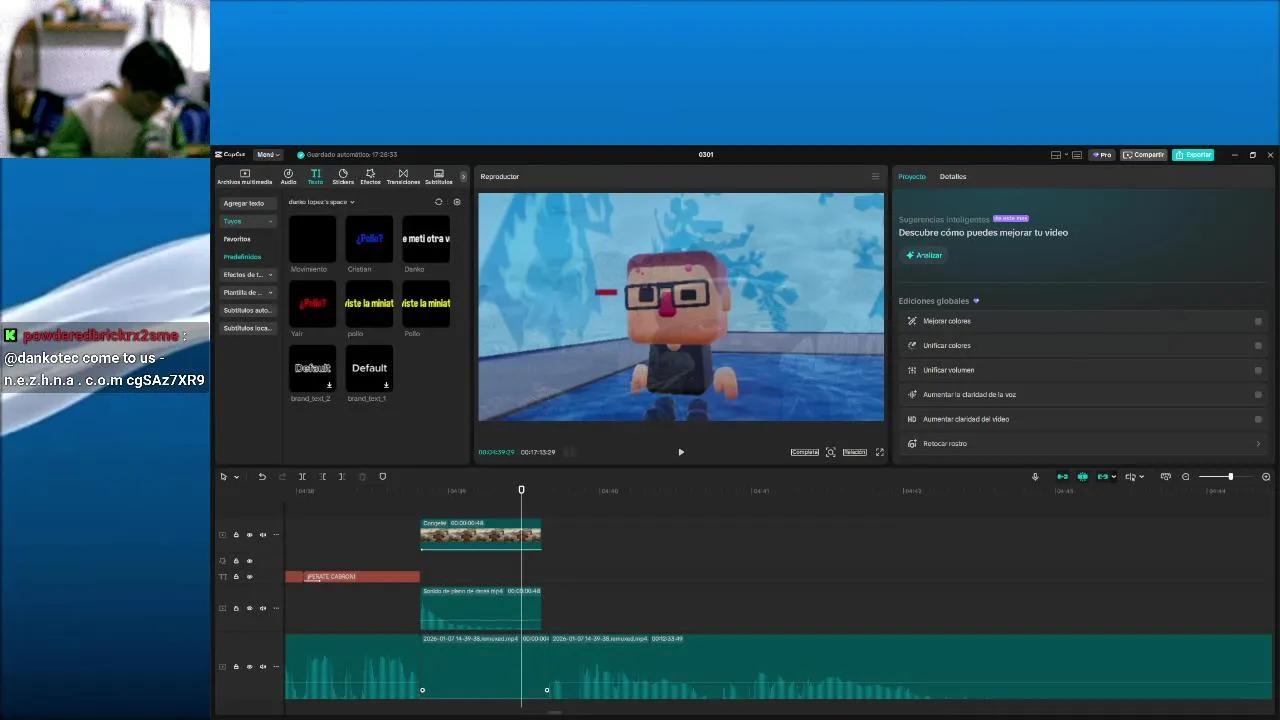The height and width of the screenshot is (720, 1280).
Task: Click the Compartir button
Action: point(1143,155)
